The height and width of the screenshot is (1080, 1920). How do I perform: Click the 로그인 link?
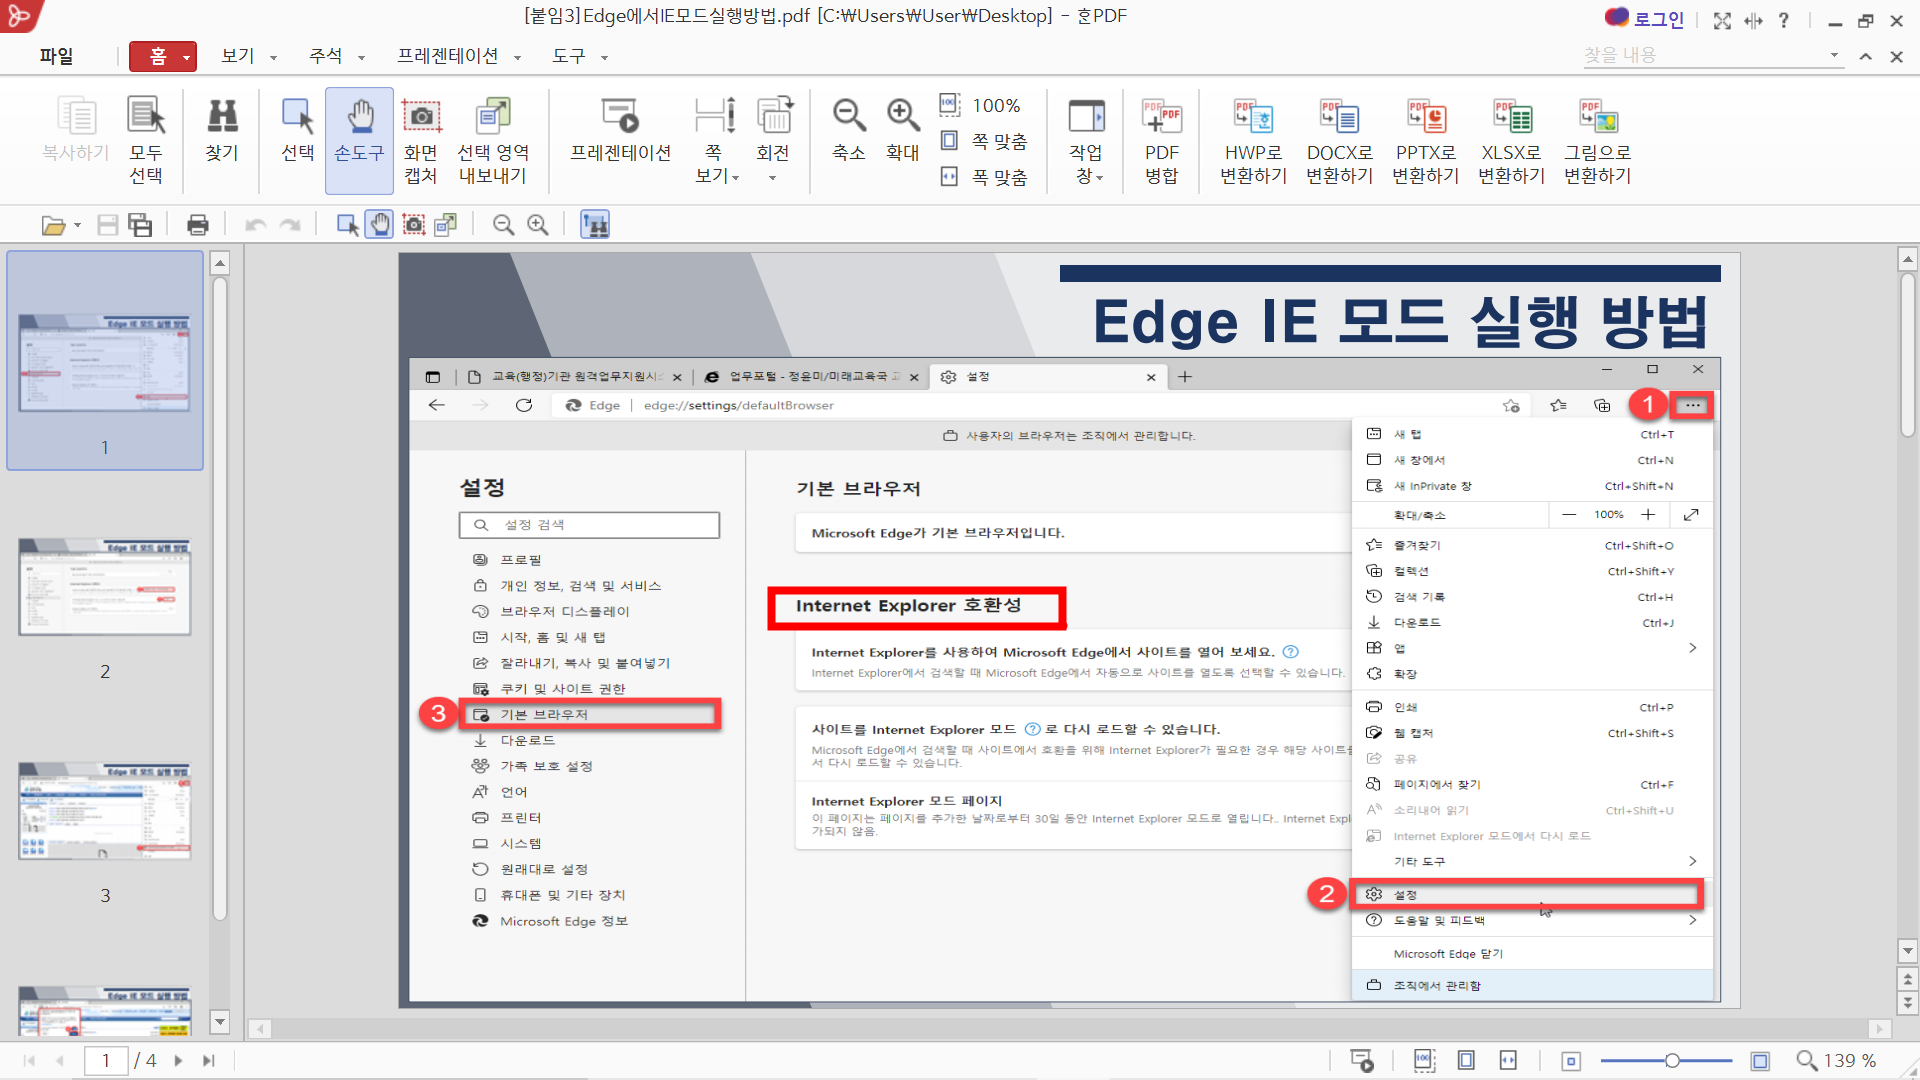pos(1659,19)
